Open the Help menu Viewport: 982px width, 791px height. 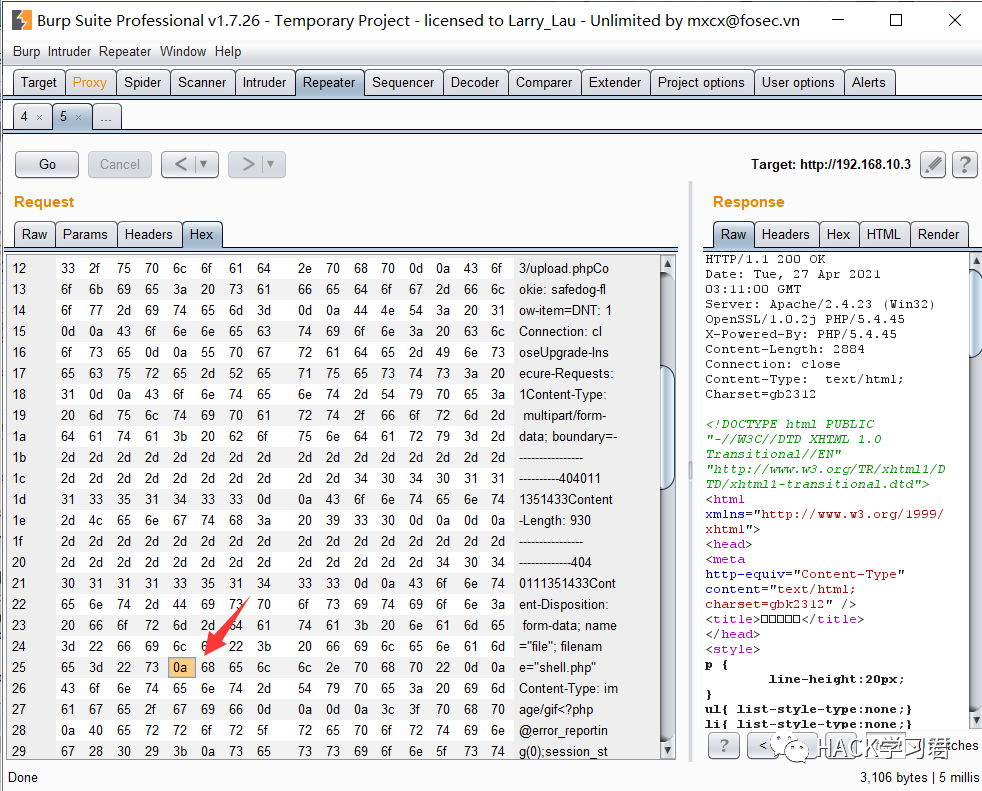pyautogui.click(x=228, y=51)
